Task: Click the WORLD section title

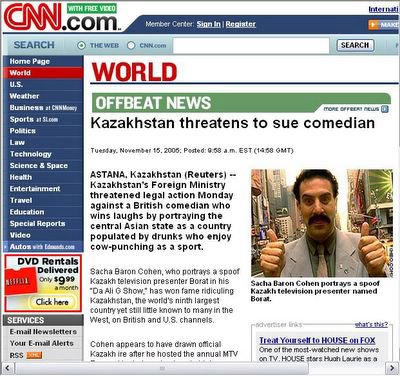Action: point(134,72)
